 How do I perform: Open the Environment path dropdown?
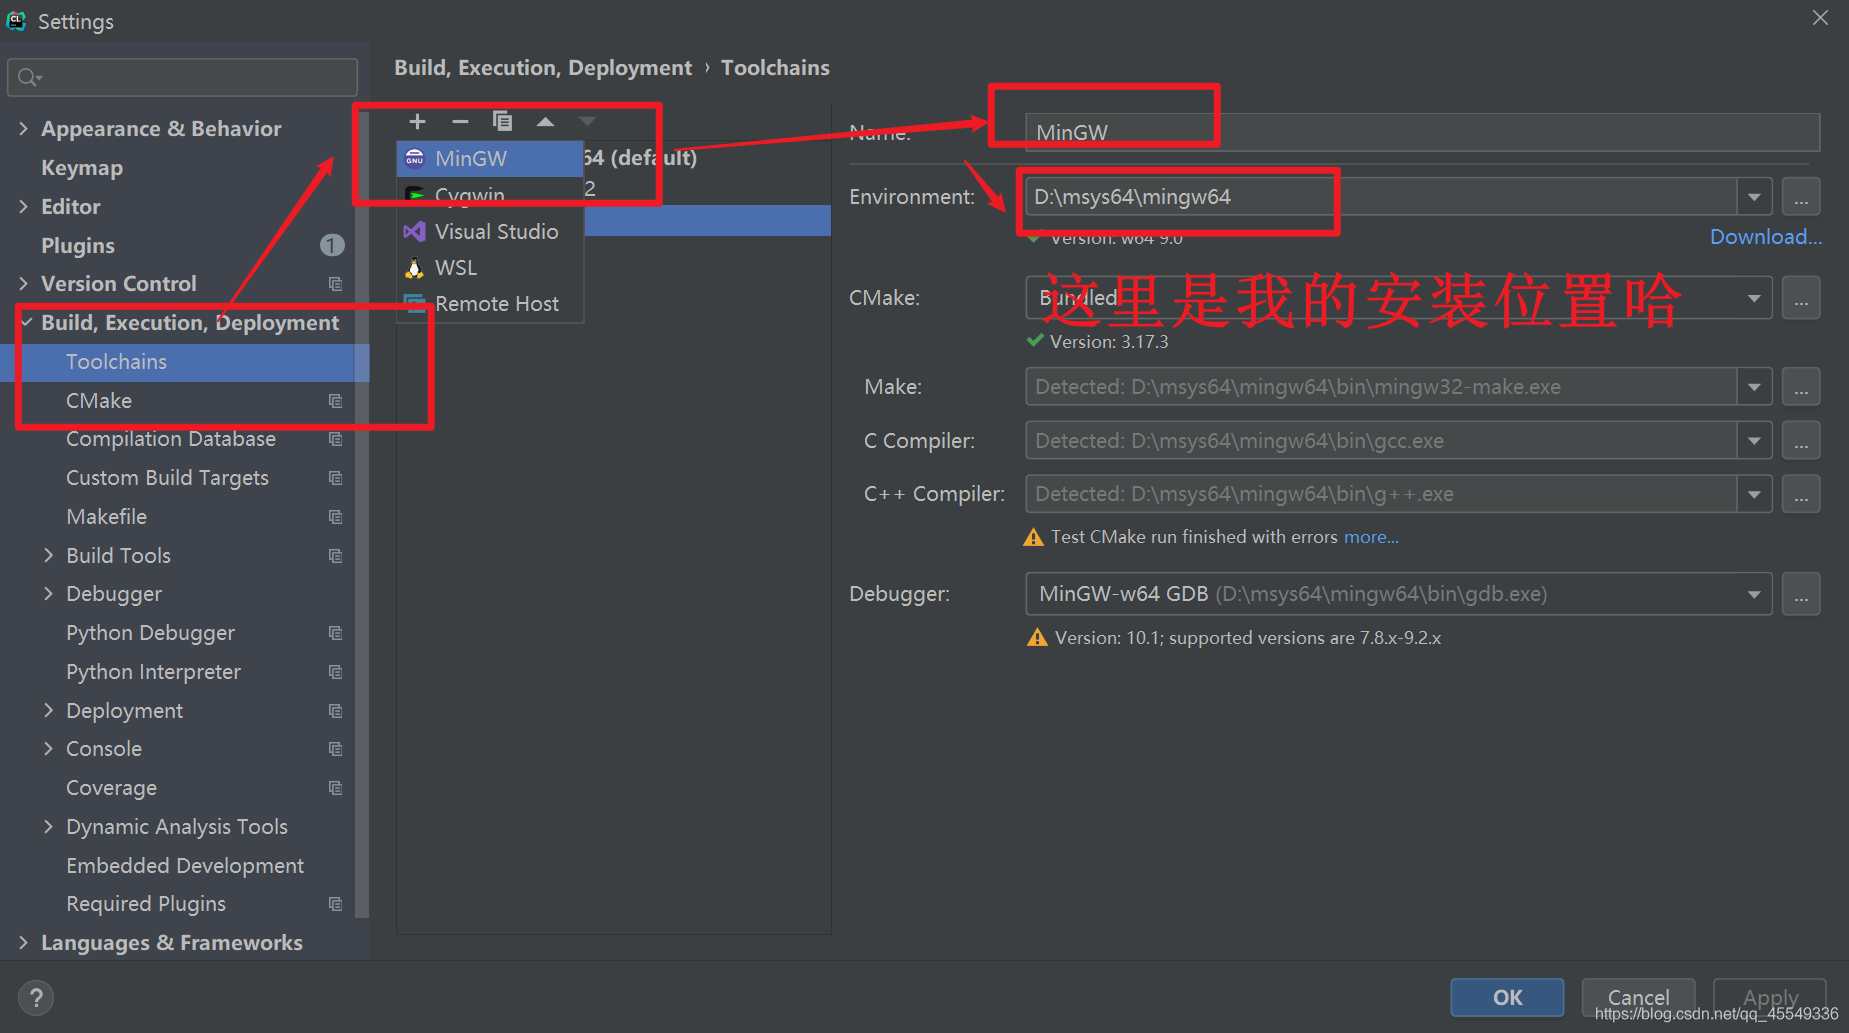[x=1754, y=196]
